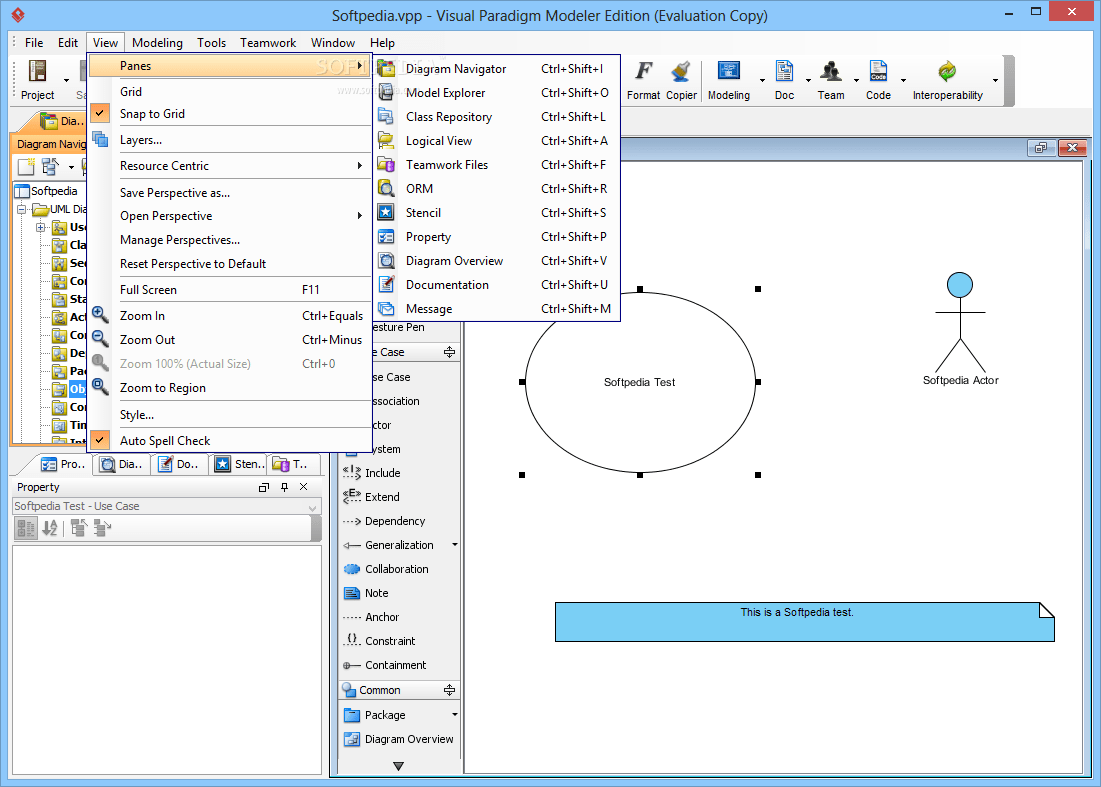Switch to the Do.. documentation tab
Viewport: 1101px width, 787px height.
click(x=178, y=464)
